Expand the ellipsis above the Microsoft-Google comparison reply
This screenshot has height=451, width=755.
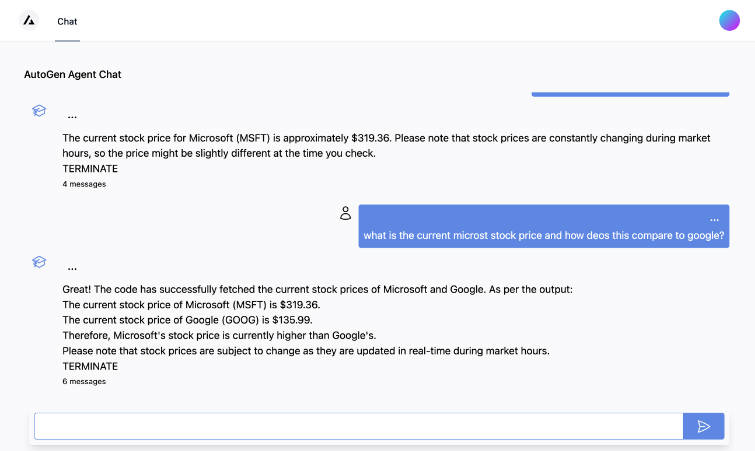[72, 267]
